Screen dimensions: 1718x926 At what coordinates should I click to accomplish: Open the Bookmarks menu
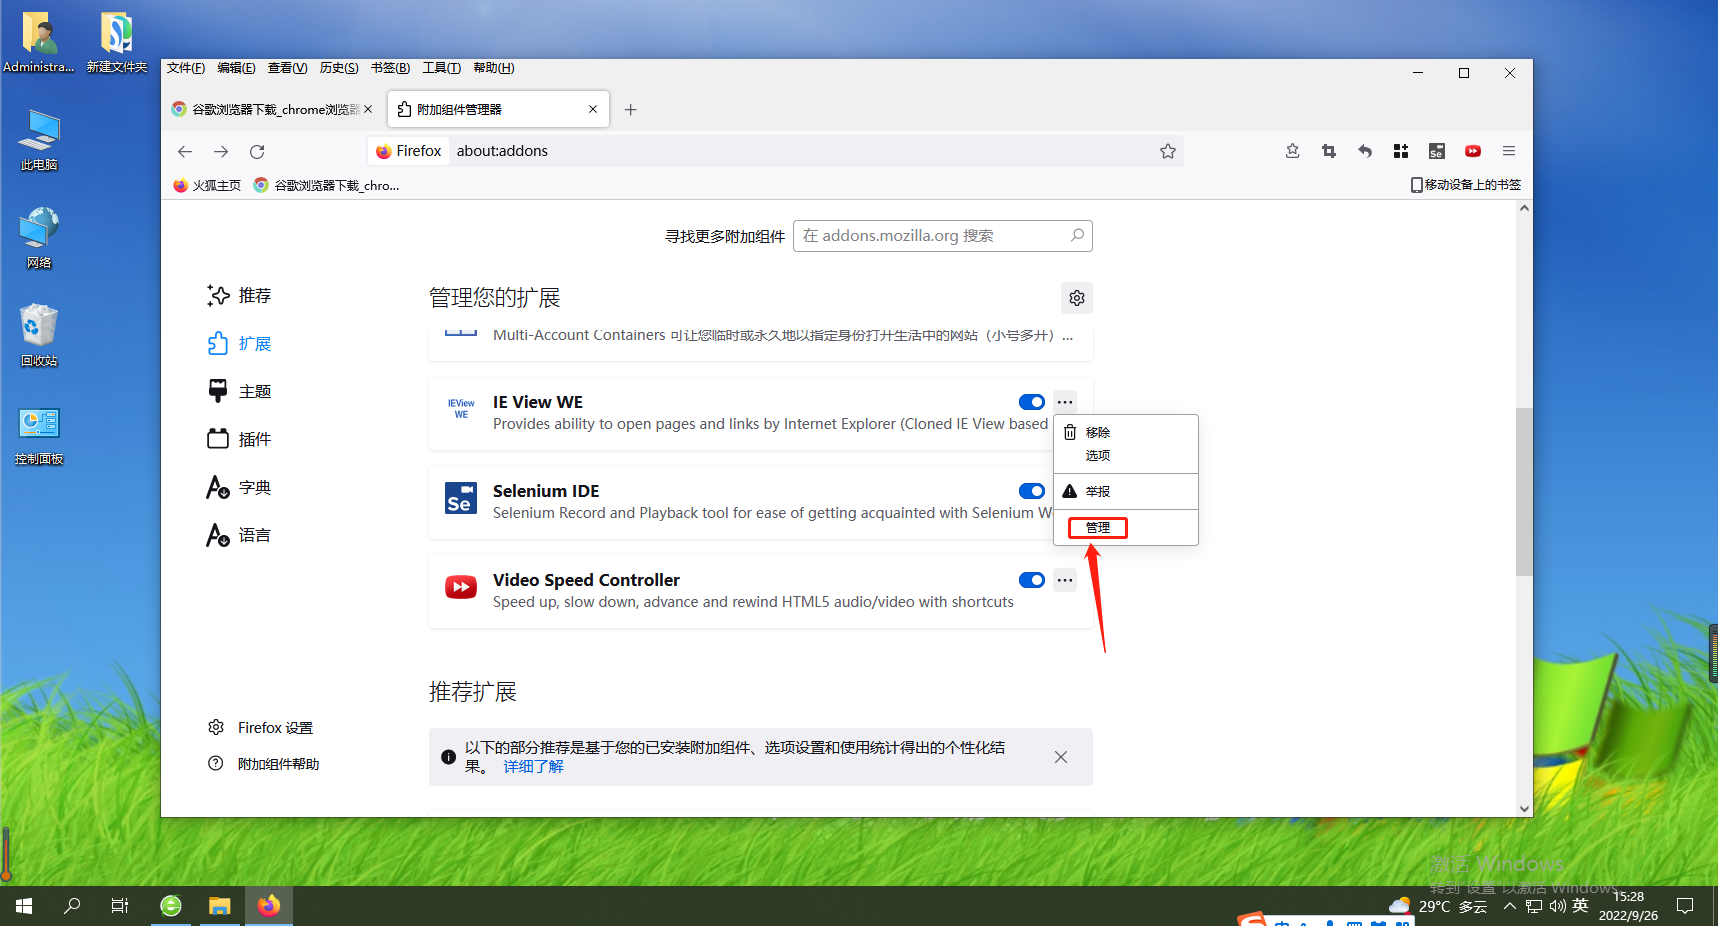tap(391, 68)
